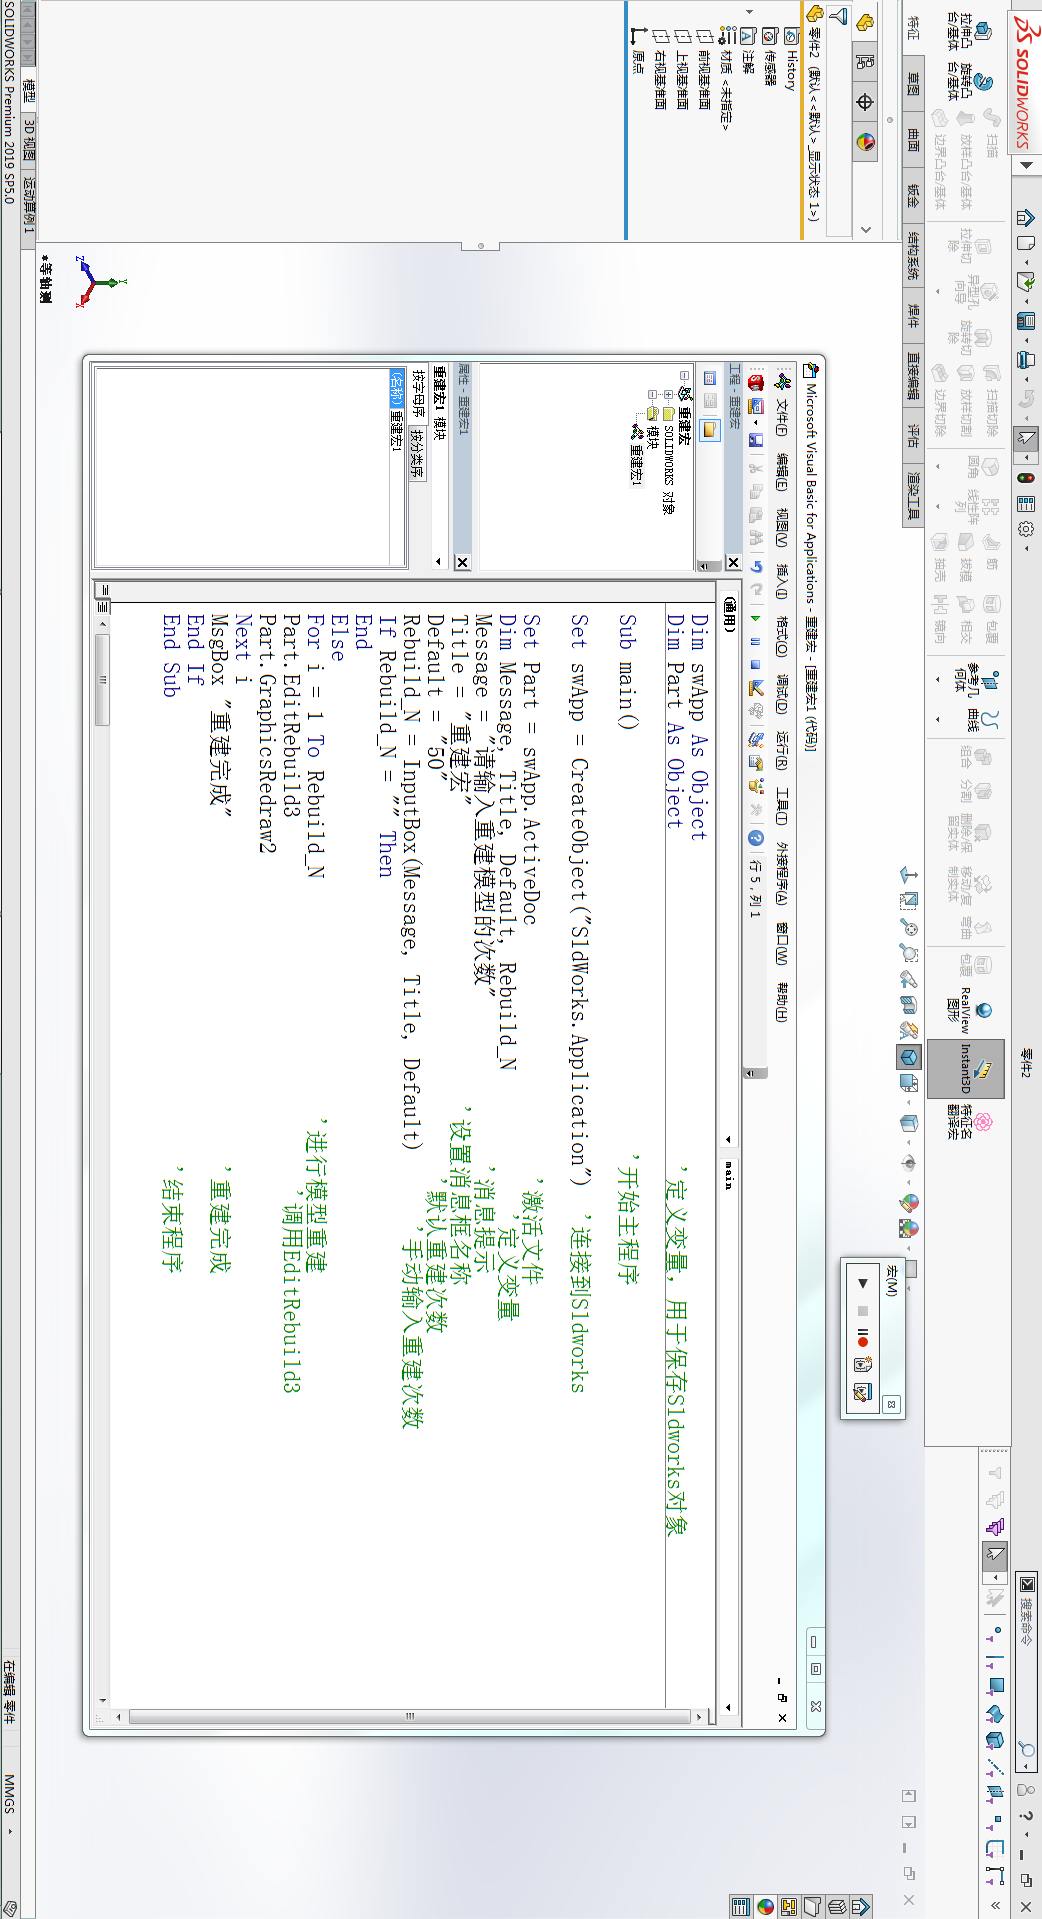Open VBA 调试(D) menu
The image size is (1042, 1919).
tap(782, 693)
